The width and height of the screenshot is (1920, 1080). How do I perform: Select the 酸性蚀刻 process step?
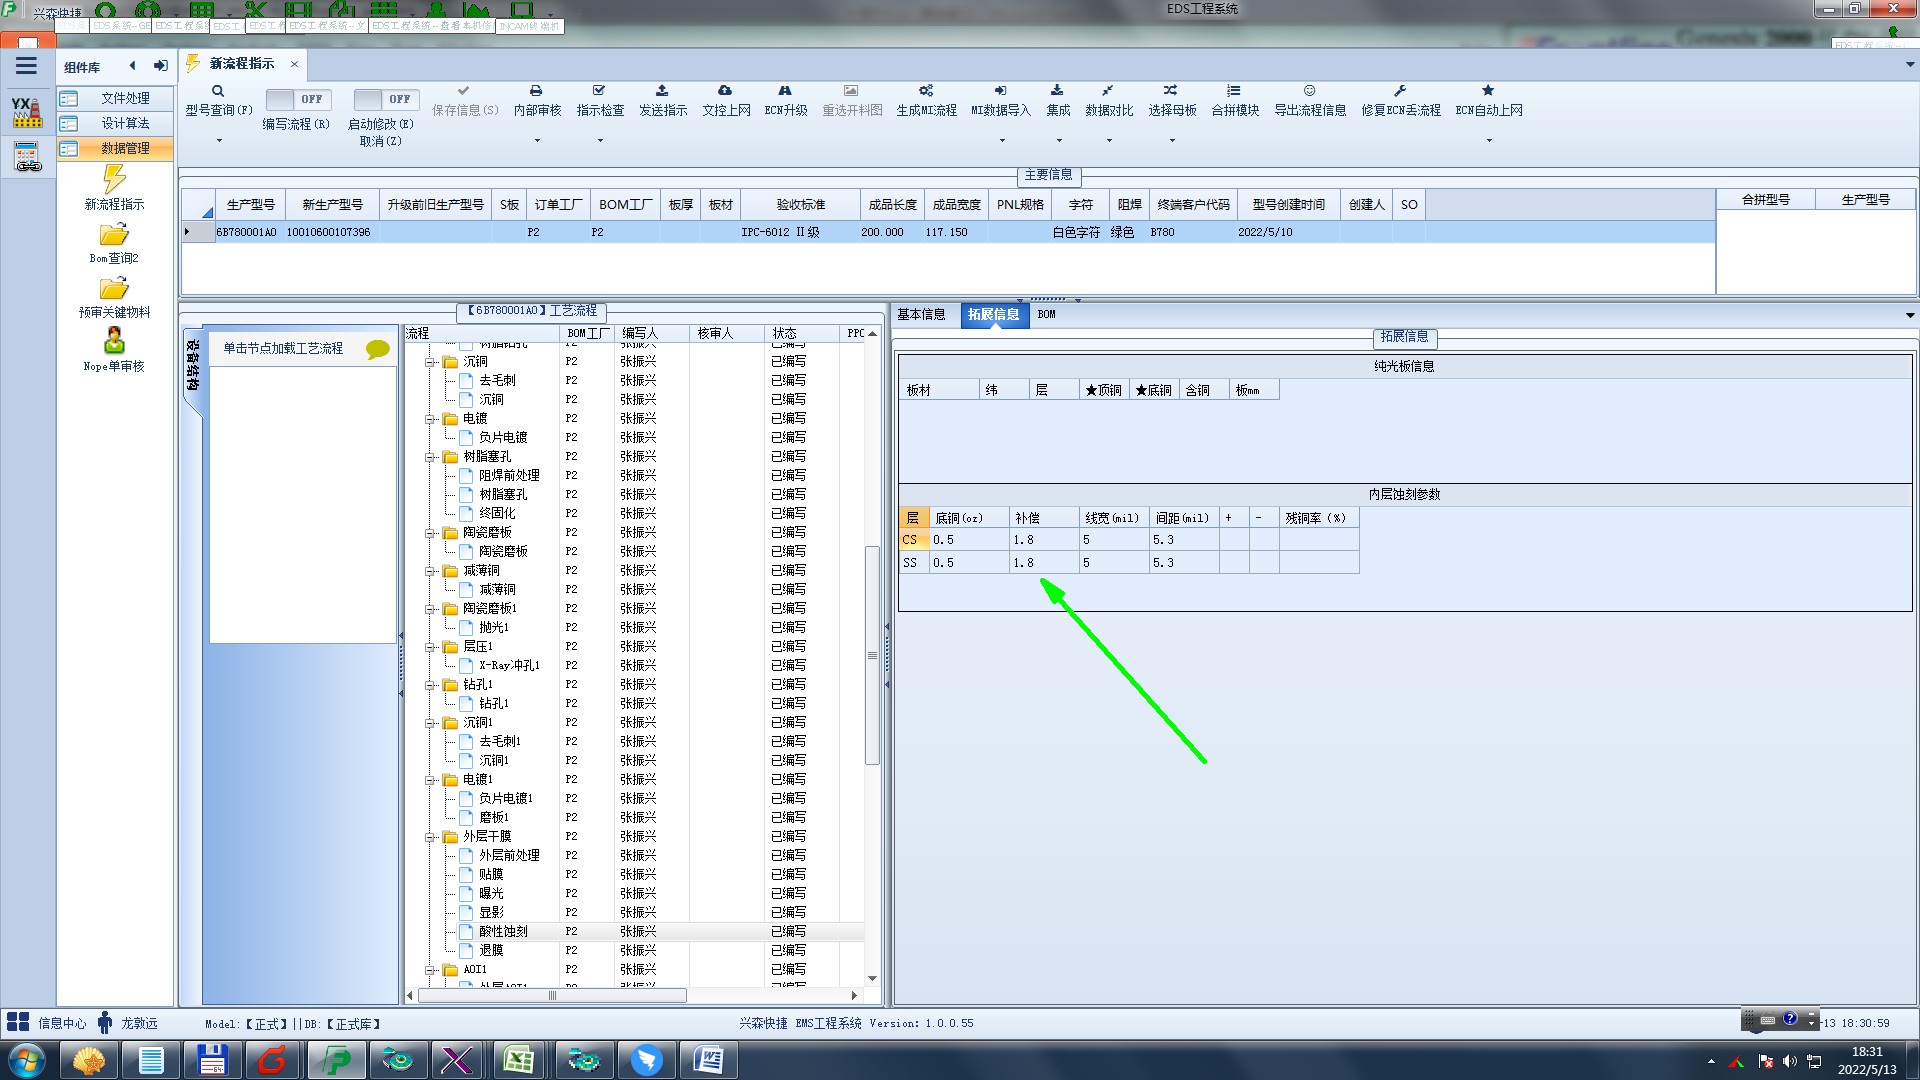pos(503,931)
